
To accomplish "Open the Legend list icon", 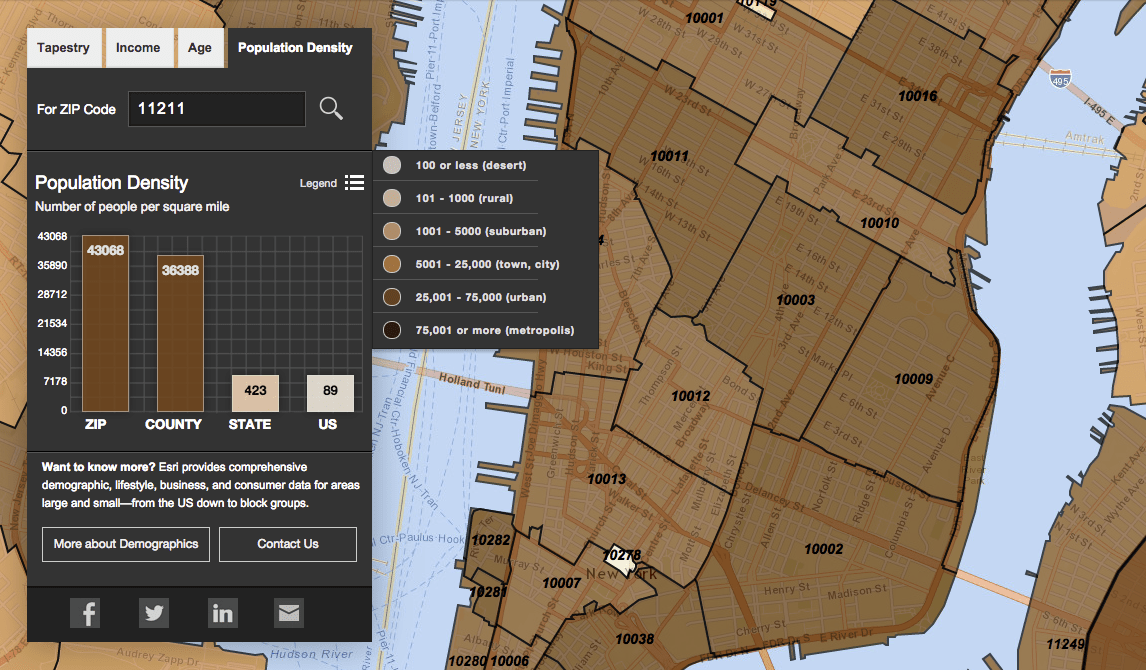I will 355,182.
